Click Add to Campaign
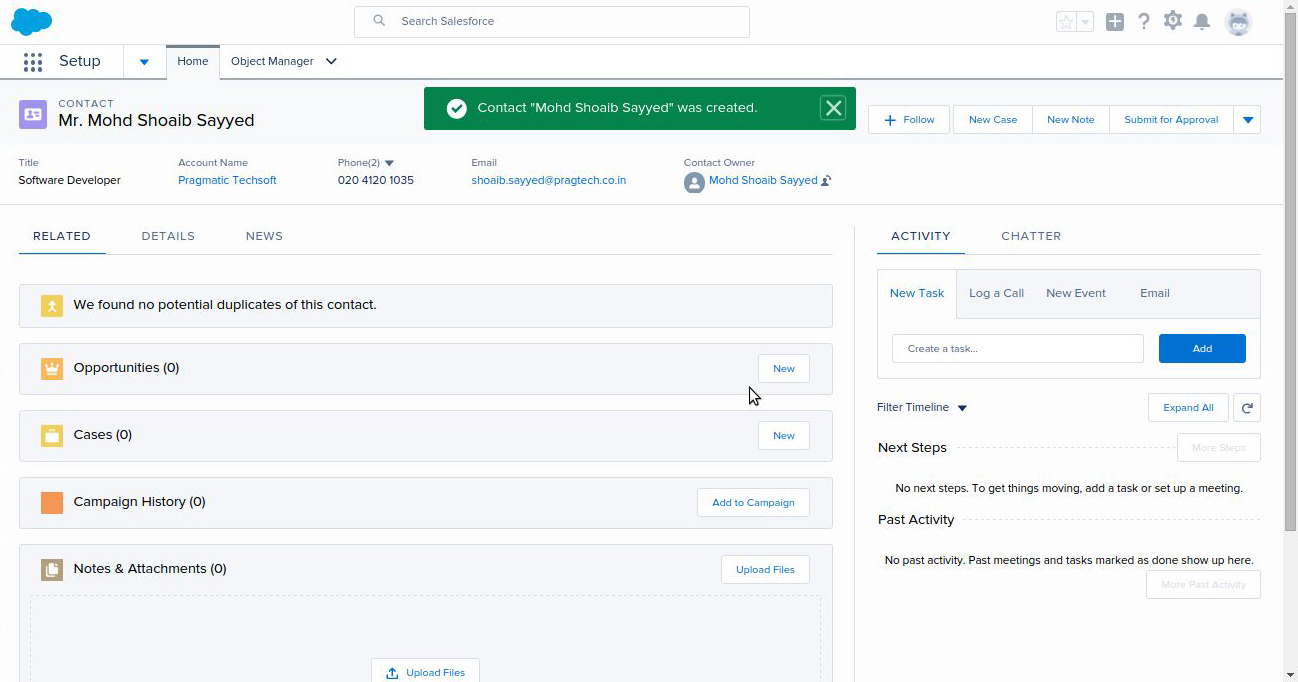The height and width of the screenshot is (682, 1298). pos(753,503)
